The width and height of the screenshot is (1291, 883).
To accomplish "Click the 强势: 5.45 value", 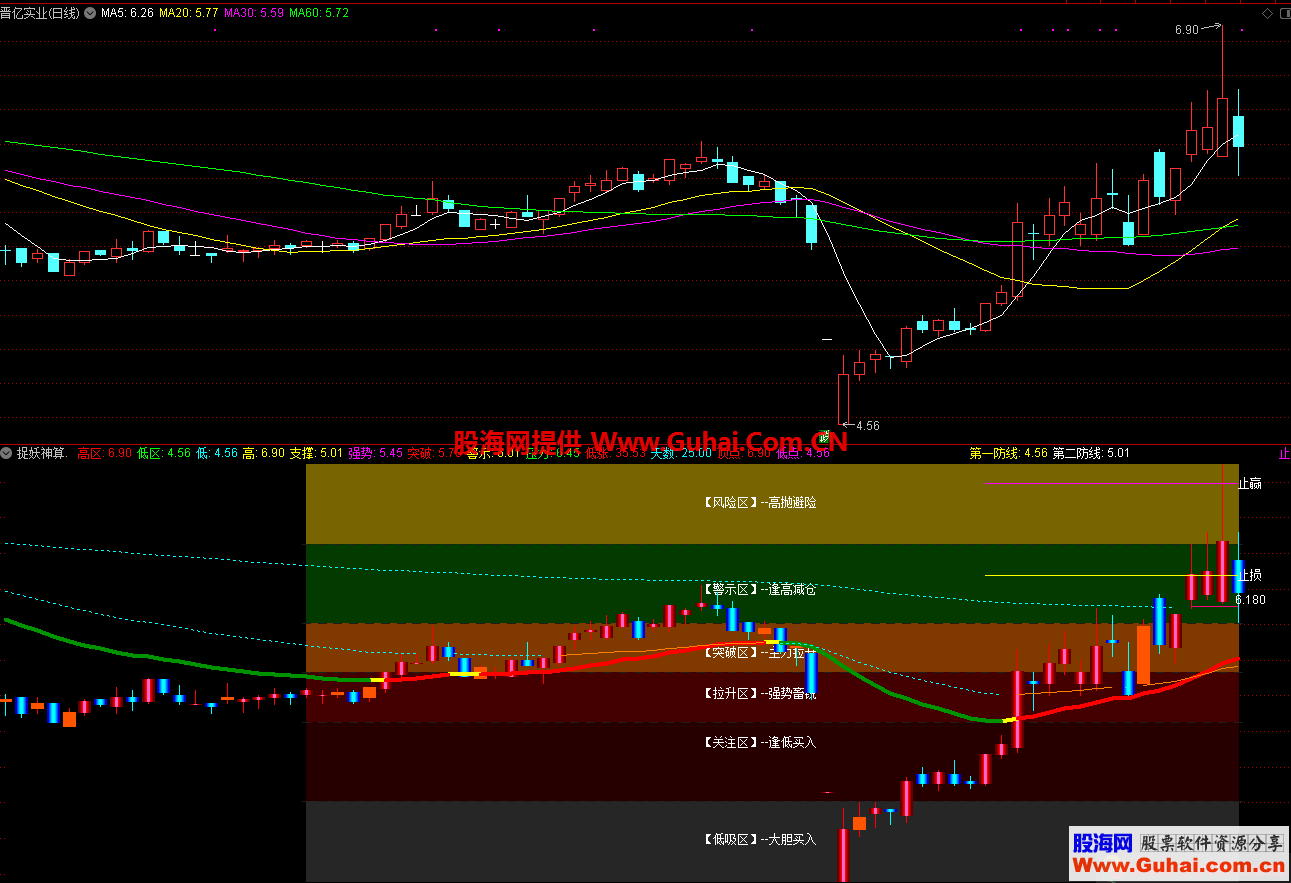I will (375, 453).
